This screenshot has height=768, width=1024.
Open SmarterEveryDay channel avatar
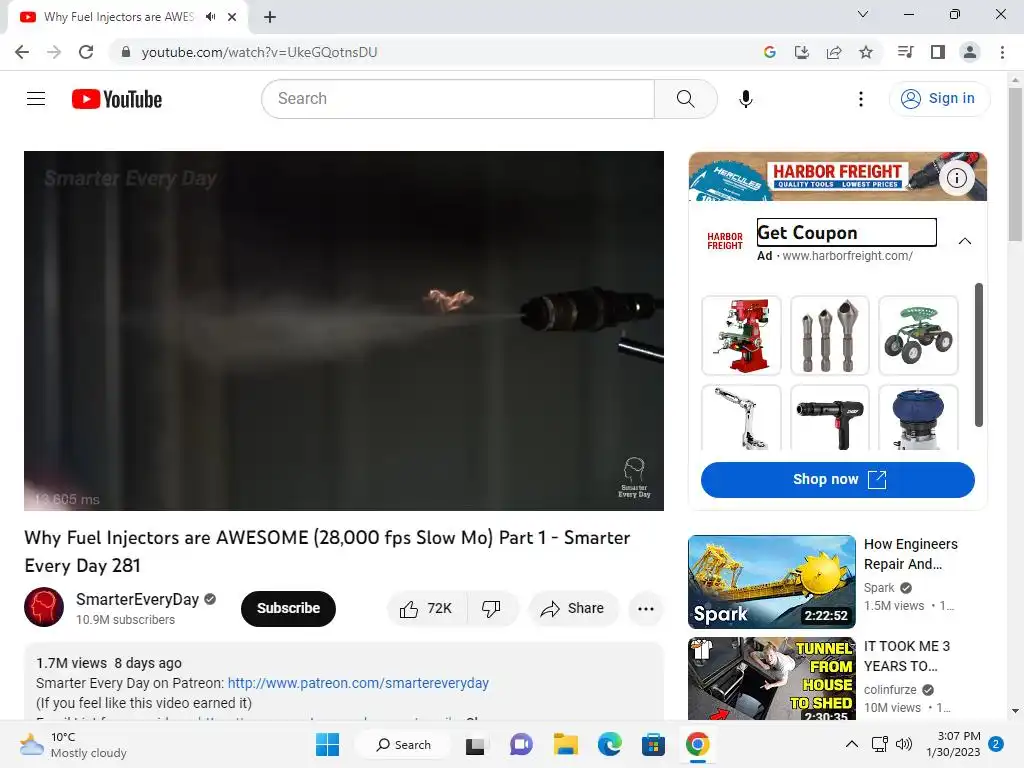click(44, 607)
